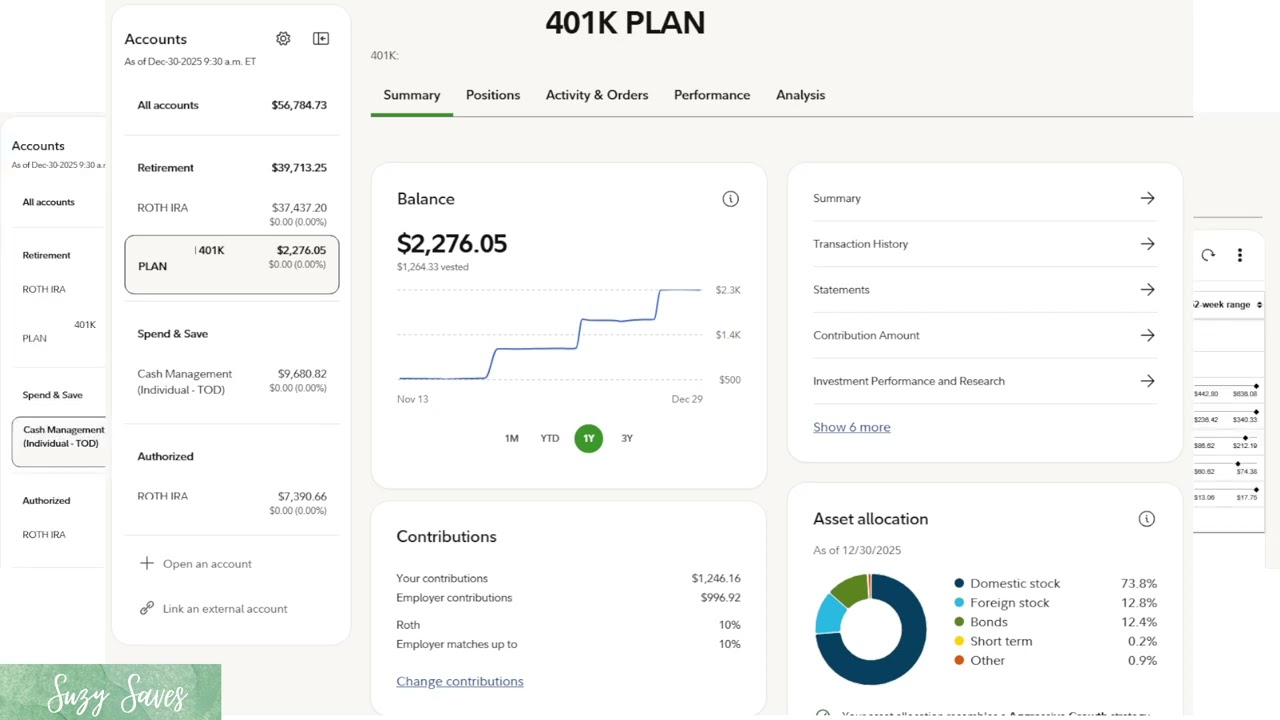Click the arrow next to Transaction History
The height and width of the screenshot is (720, 1280).
point(1147,244)
